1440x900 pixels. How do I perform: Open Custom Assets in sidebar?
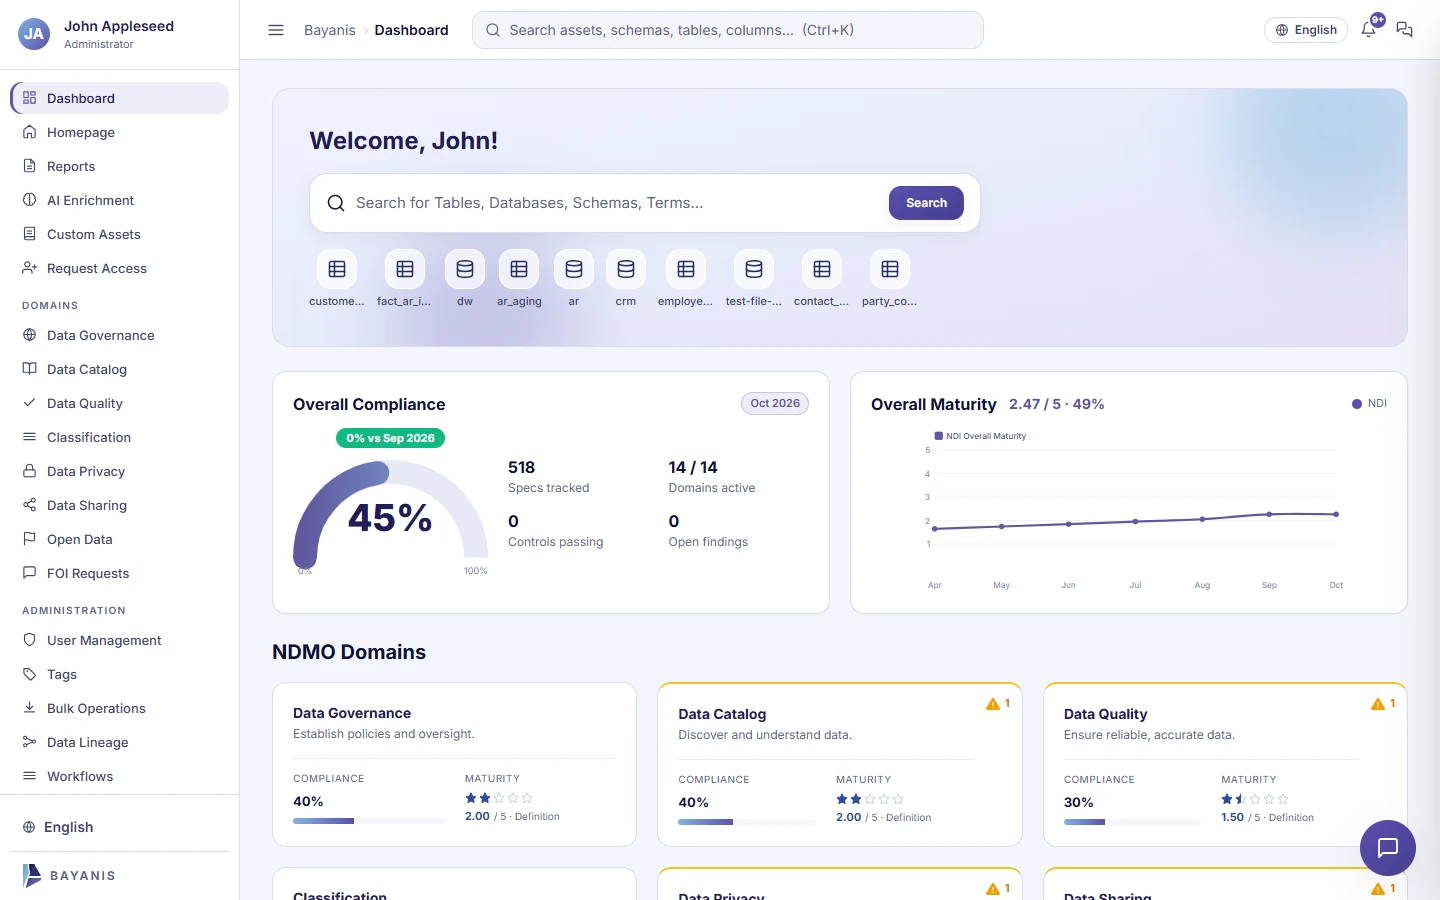pos(120,234)
